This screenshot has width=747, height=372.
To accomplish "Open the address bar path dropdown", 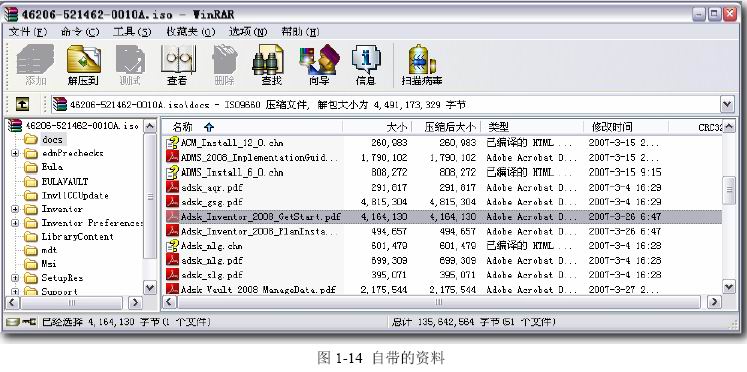I will 727,104.
